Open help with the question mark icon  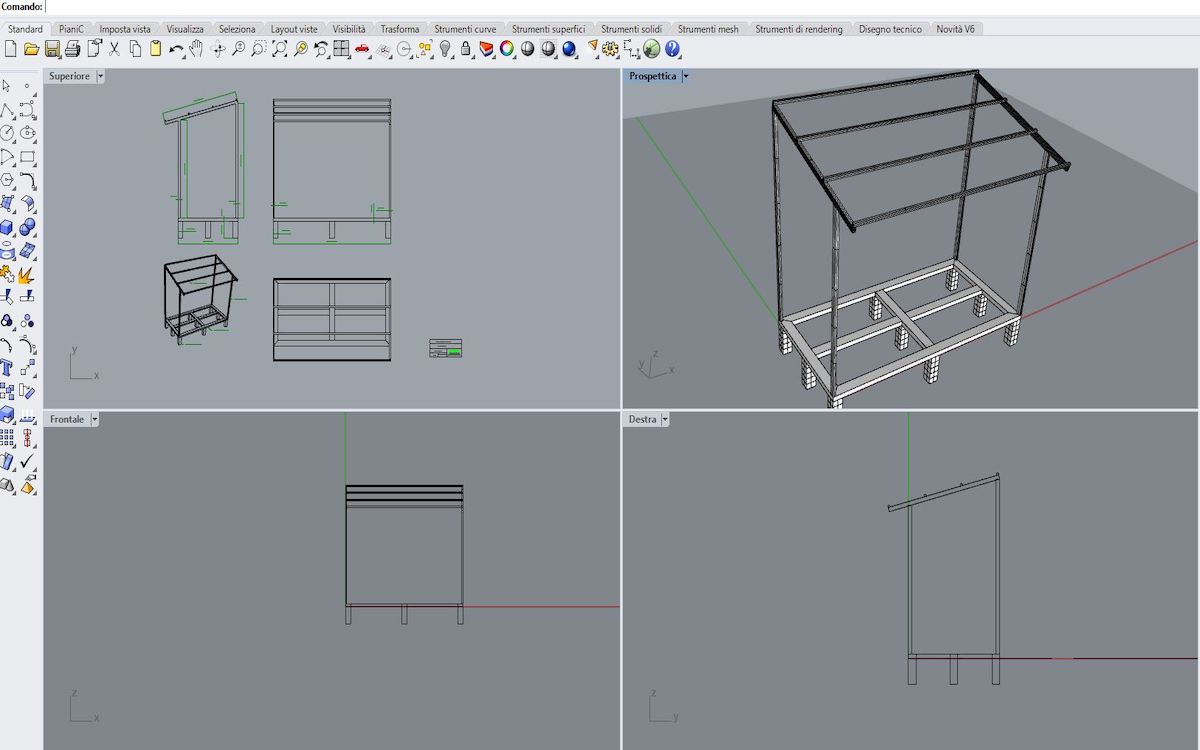(673, 48)
